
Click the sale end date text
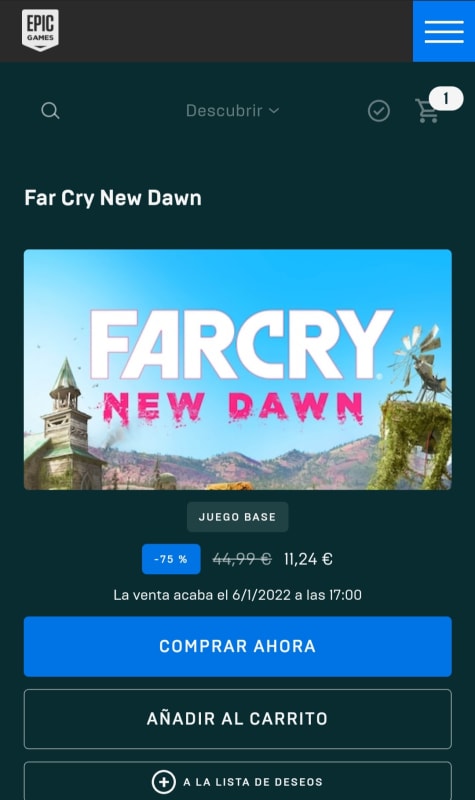(238, 595)
